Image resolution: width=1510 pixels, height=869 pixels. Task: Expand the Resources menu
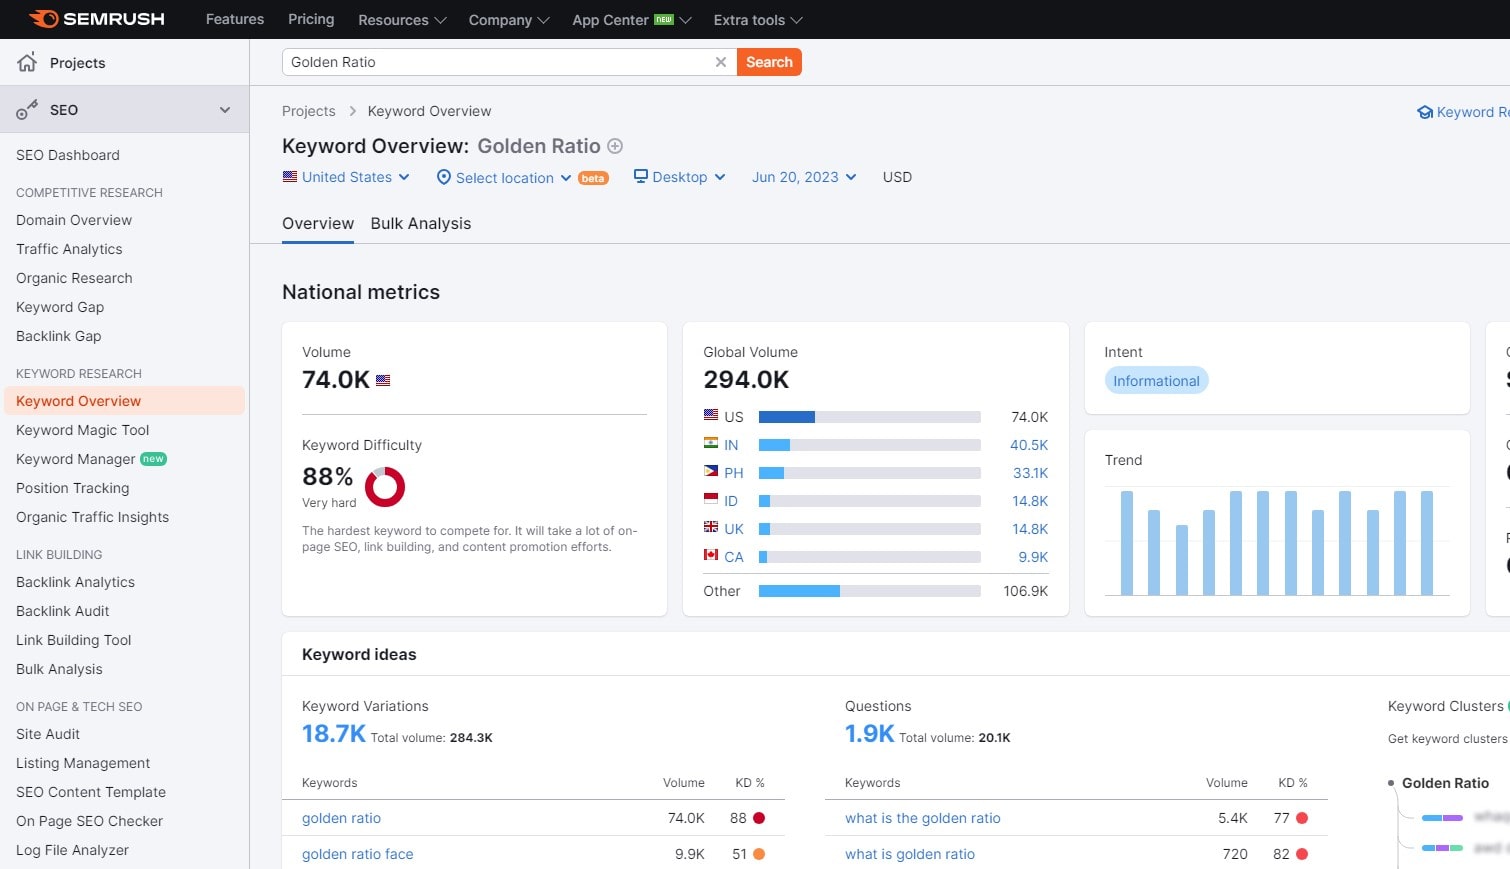point(402,20)
